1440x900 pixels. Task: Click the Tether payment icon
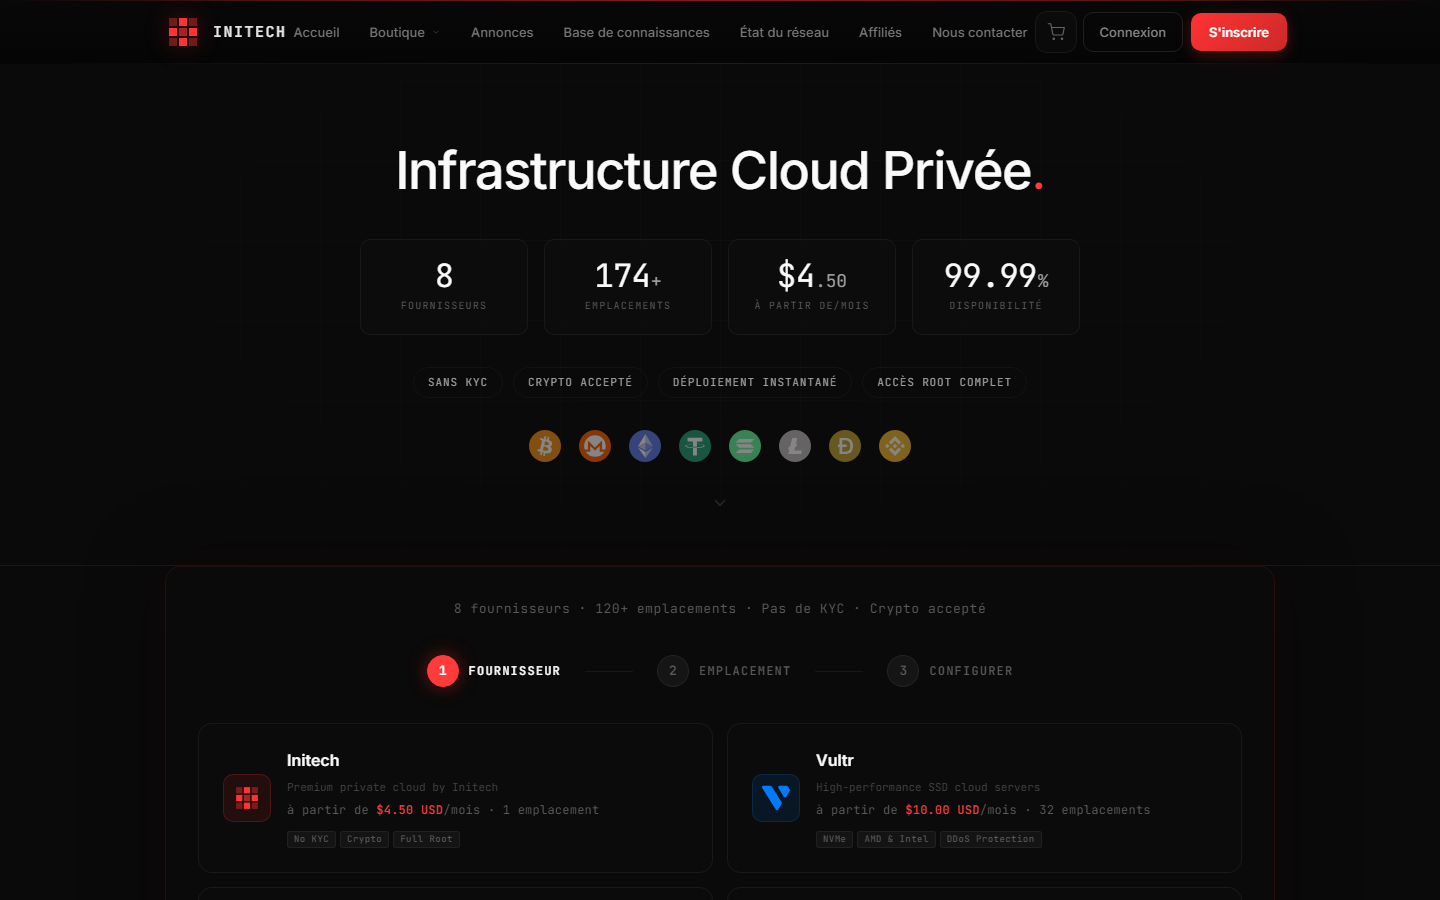tap(695, 446)
